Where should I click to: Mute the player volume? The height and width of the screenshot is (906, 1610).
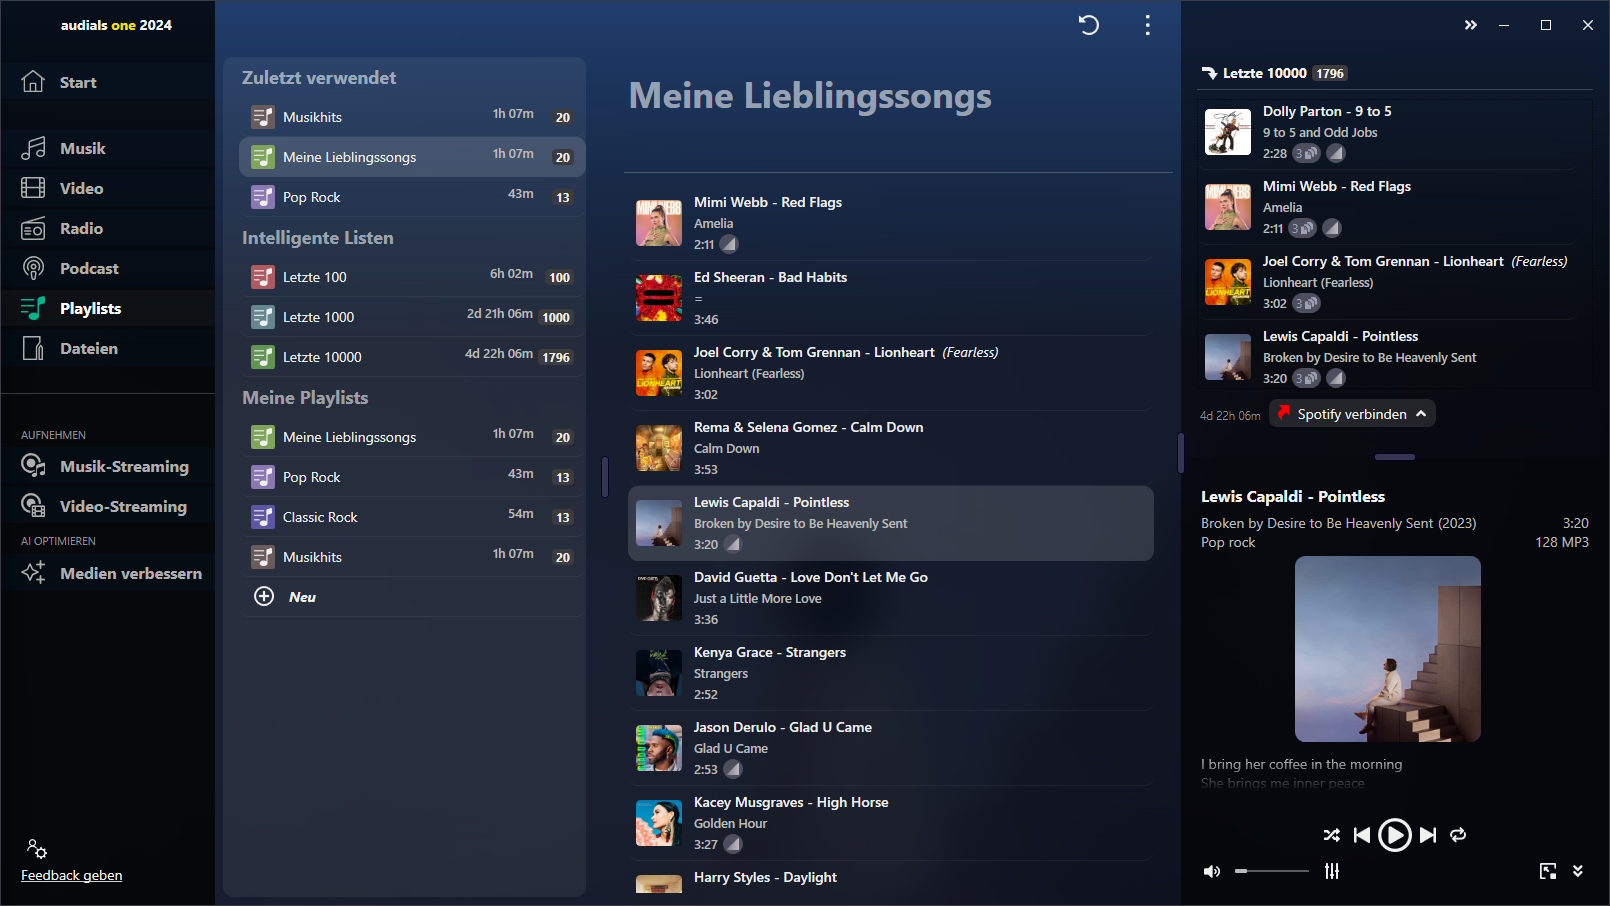pos(1212,871)
